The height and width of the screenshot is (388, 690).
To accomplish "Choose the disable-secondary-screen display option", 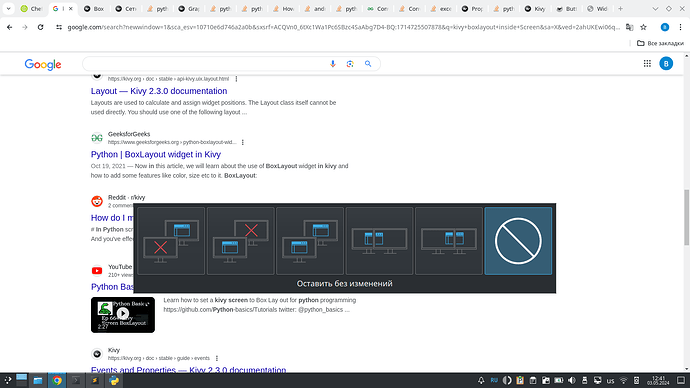I will pyautogui.click(x=241, y=241).
